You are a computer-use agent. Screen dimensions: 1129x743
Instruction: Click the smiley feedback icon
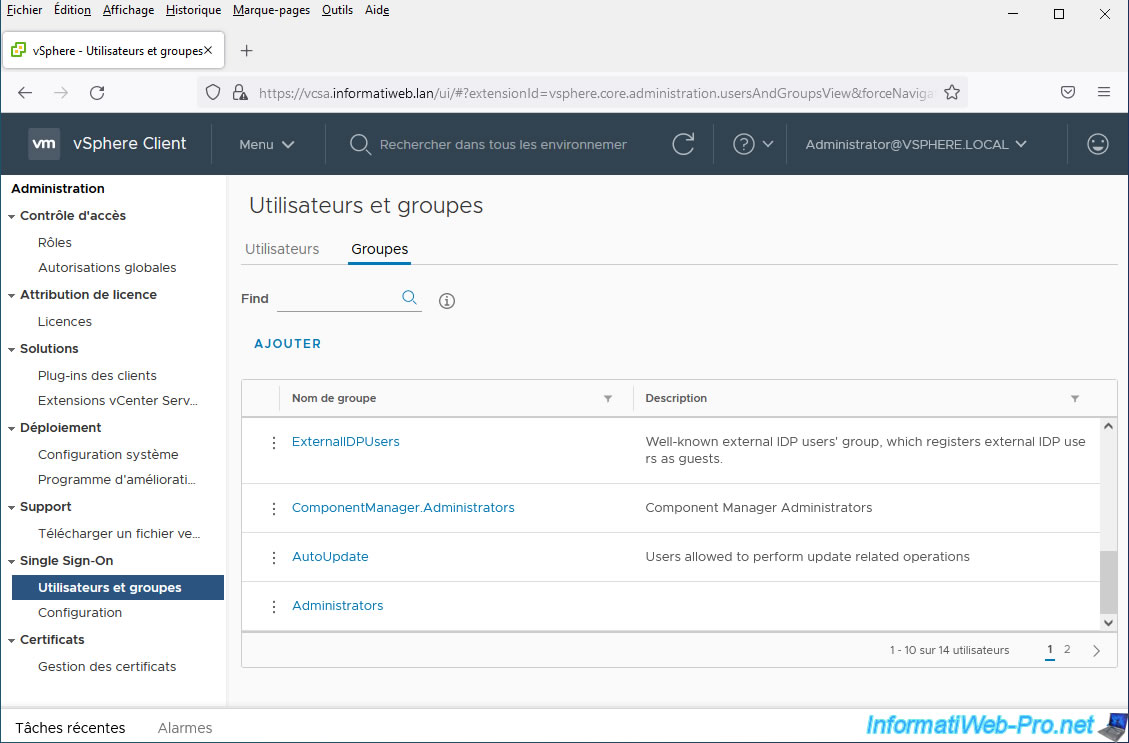[x=1097, y=144]
